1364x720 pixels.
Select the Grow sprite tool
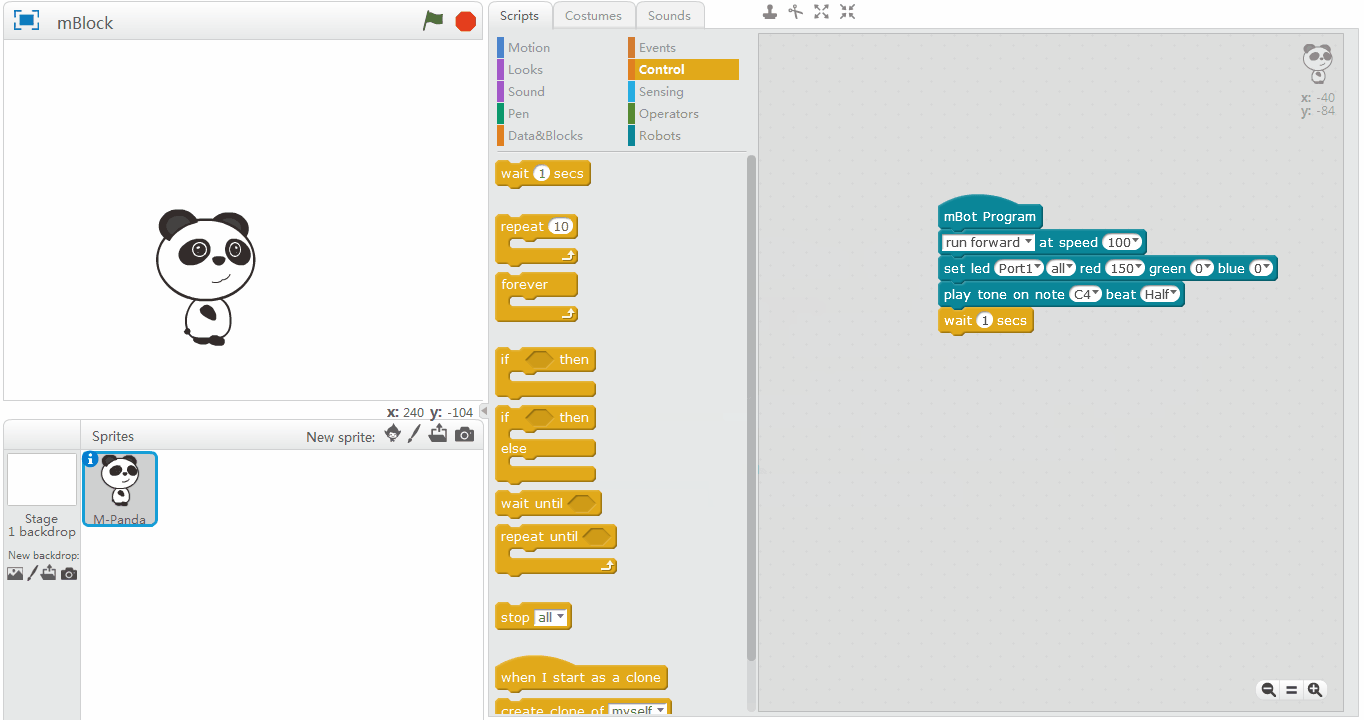point(822,12)
